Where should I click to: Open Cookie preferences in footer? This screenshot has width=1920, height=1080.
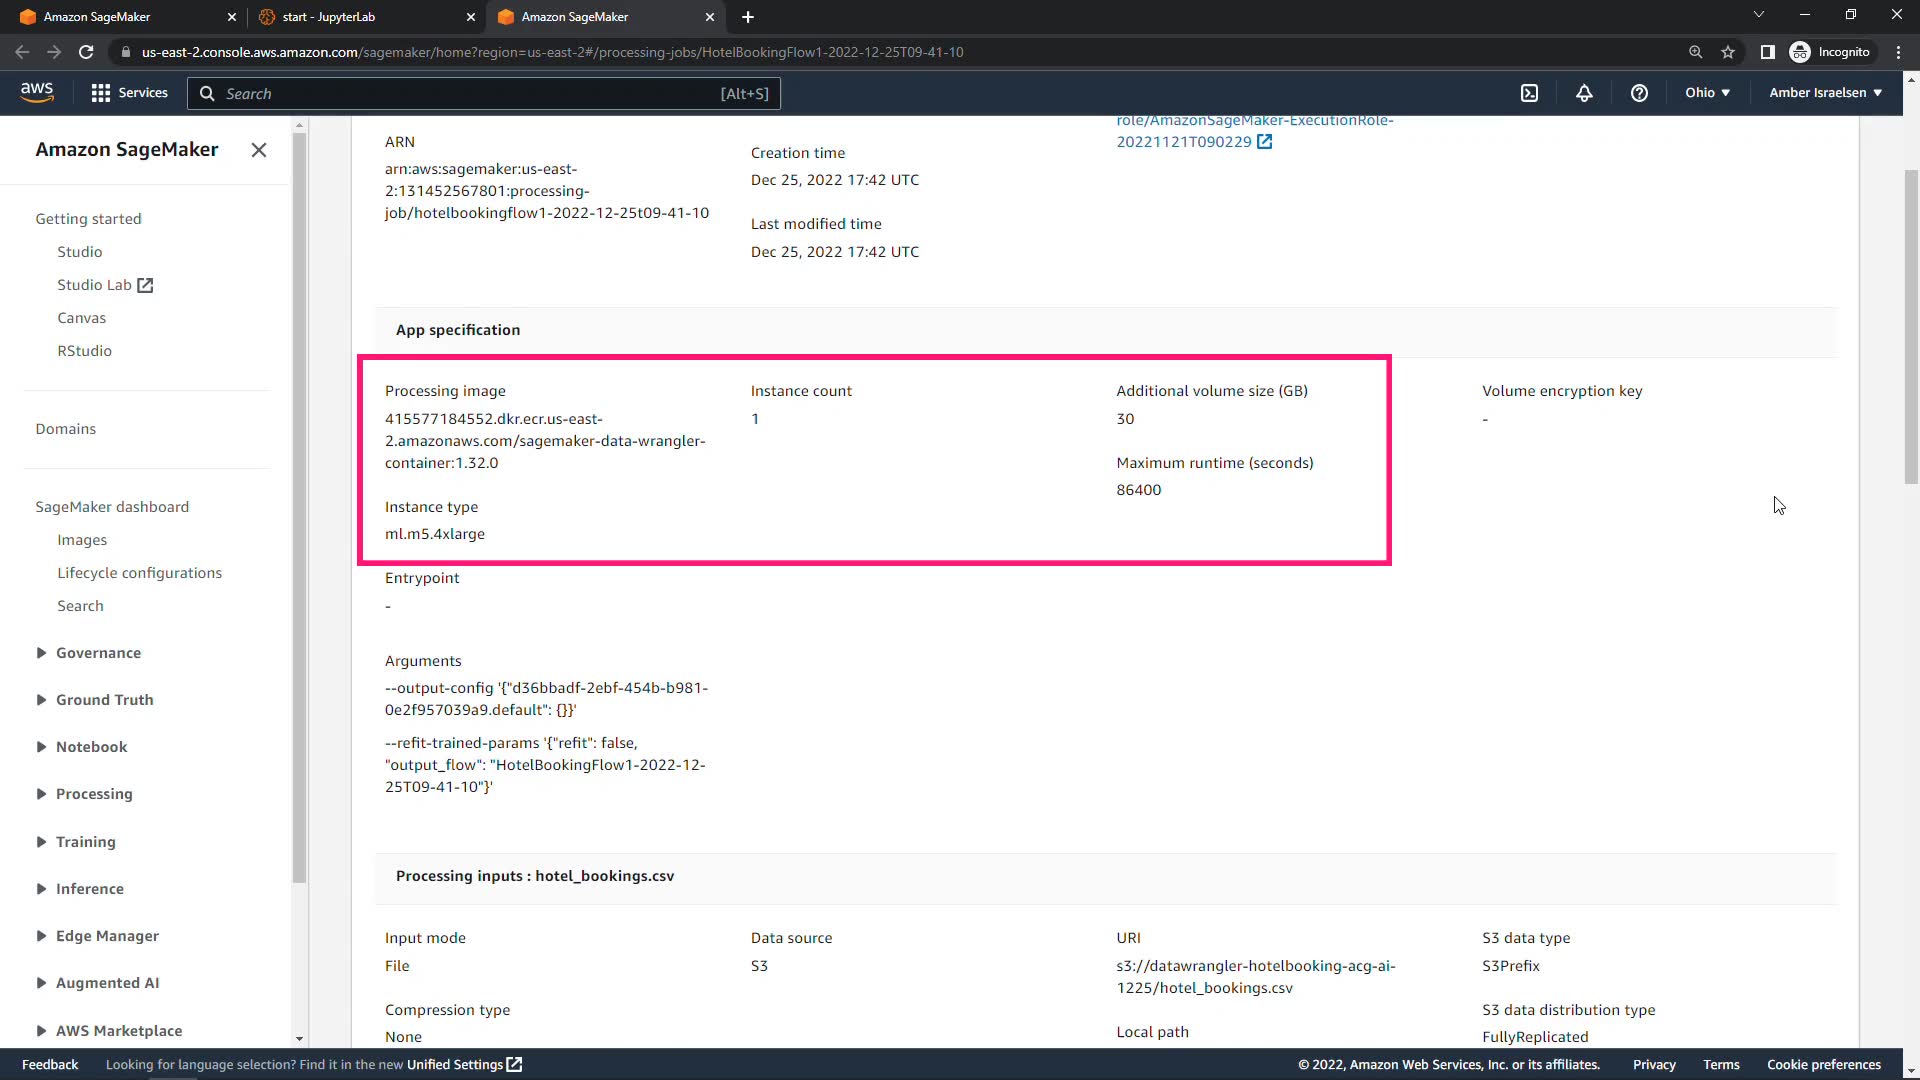point(1823,1065)
